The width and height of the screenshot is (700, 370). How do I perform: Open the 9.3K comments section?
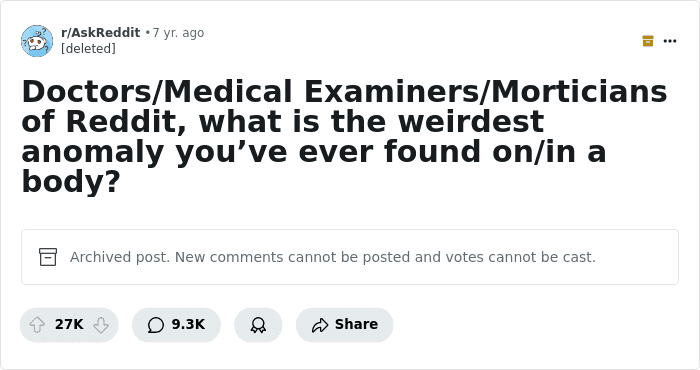click(176, 325)
